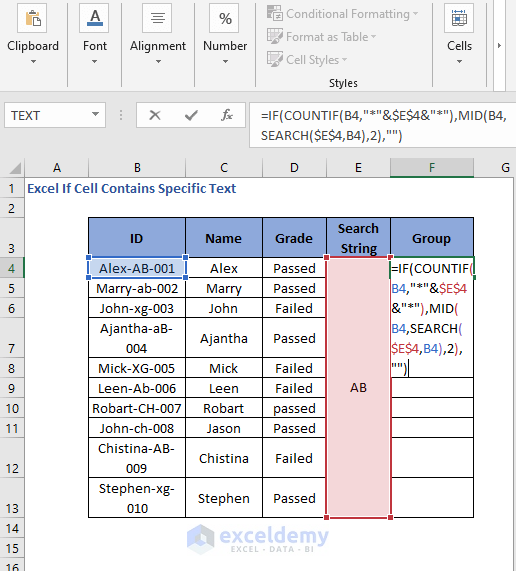Click the name cell Robart
This screenshot has height=571, width=516.
point(224,408)
